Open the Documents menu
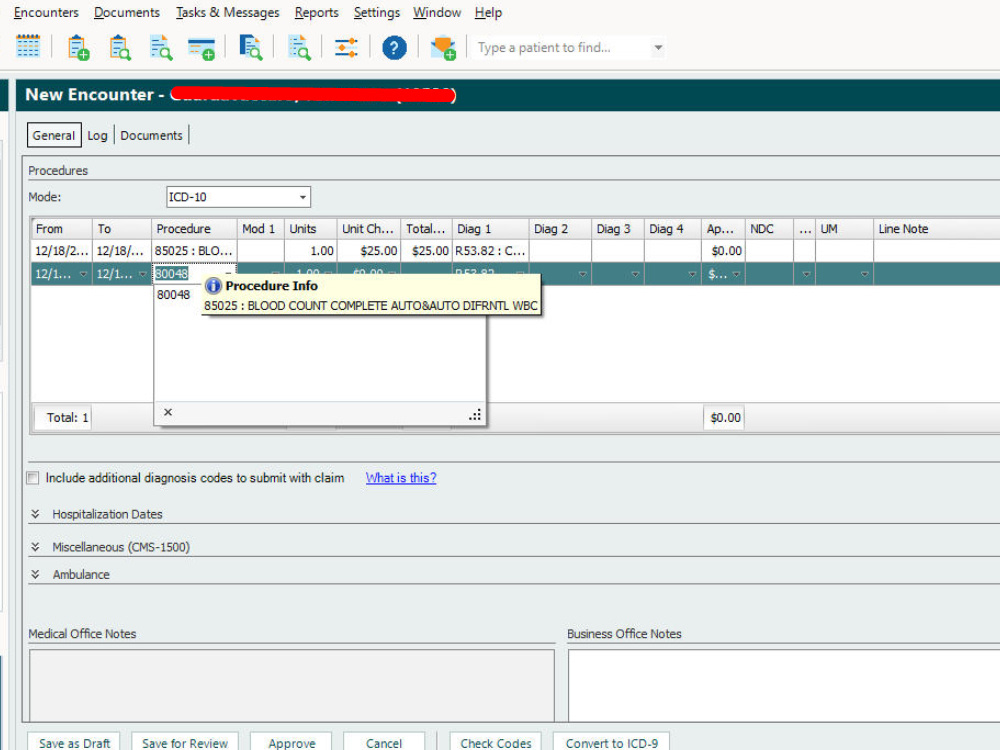The width and height of the screenshot is (1000, 750). pos(126,12)
